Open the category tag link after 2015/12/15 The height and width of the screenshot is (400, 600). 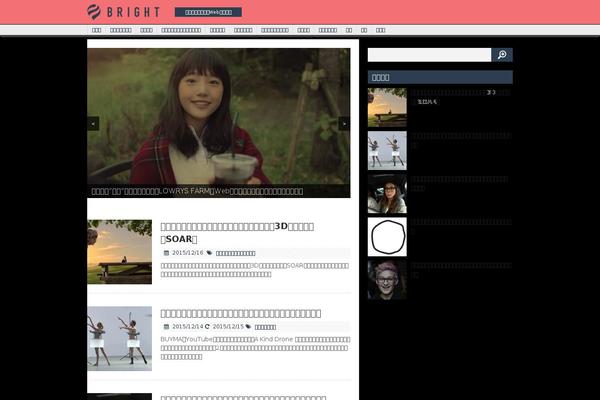[265, 327]
